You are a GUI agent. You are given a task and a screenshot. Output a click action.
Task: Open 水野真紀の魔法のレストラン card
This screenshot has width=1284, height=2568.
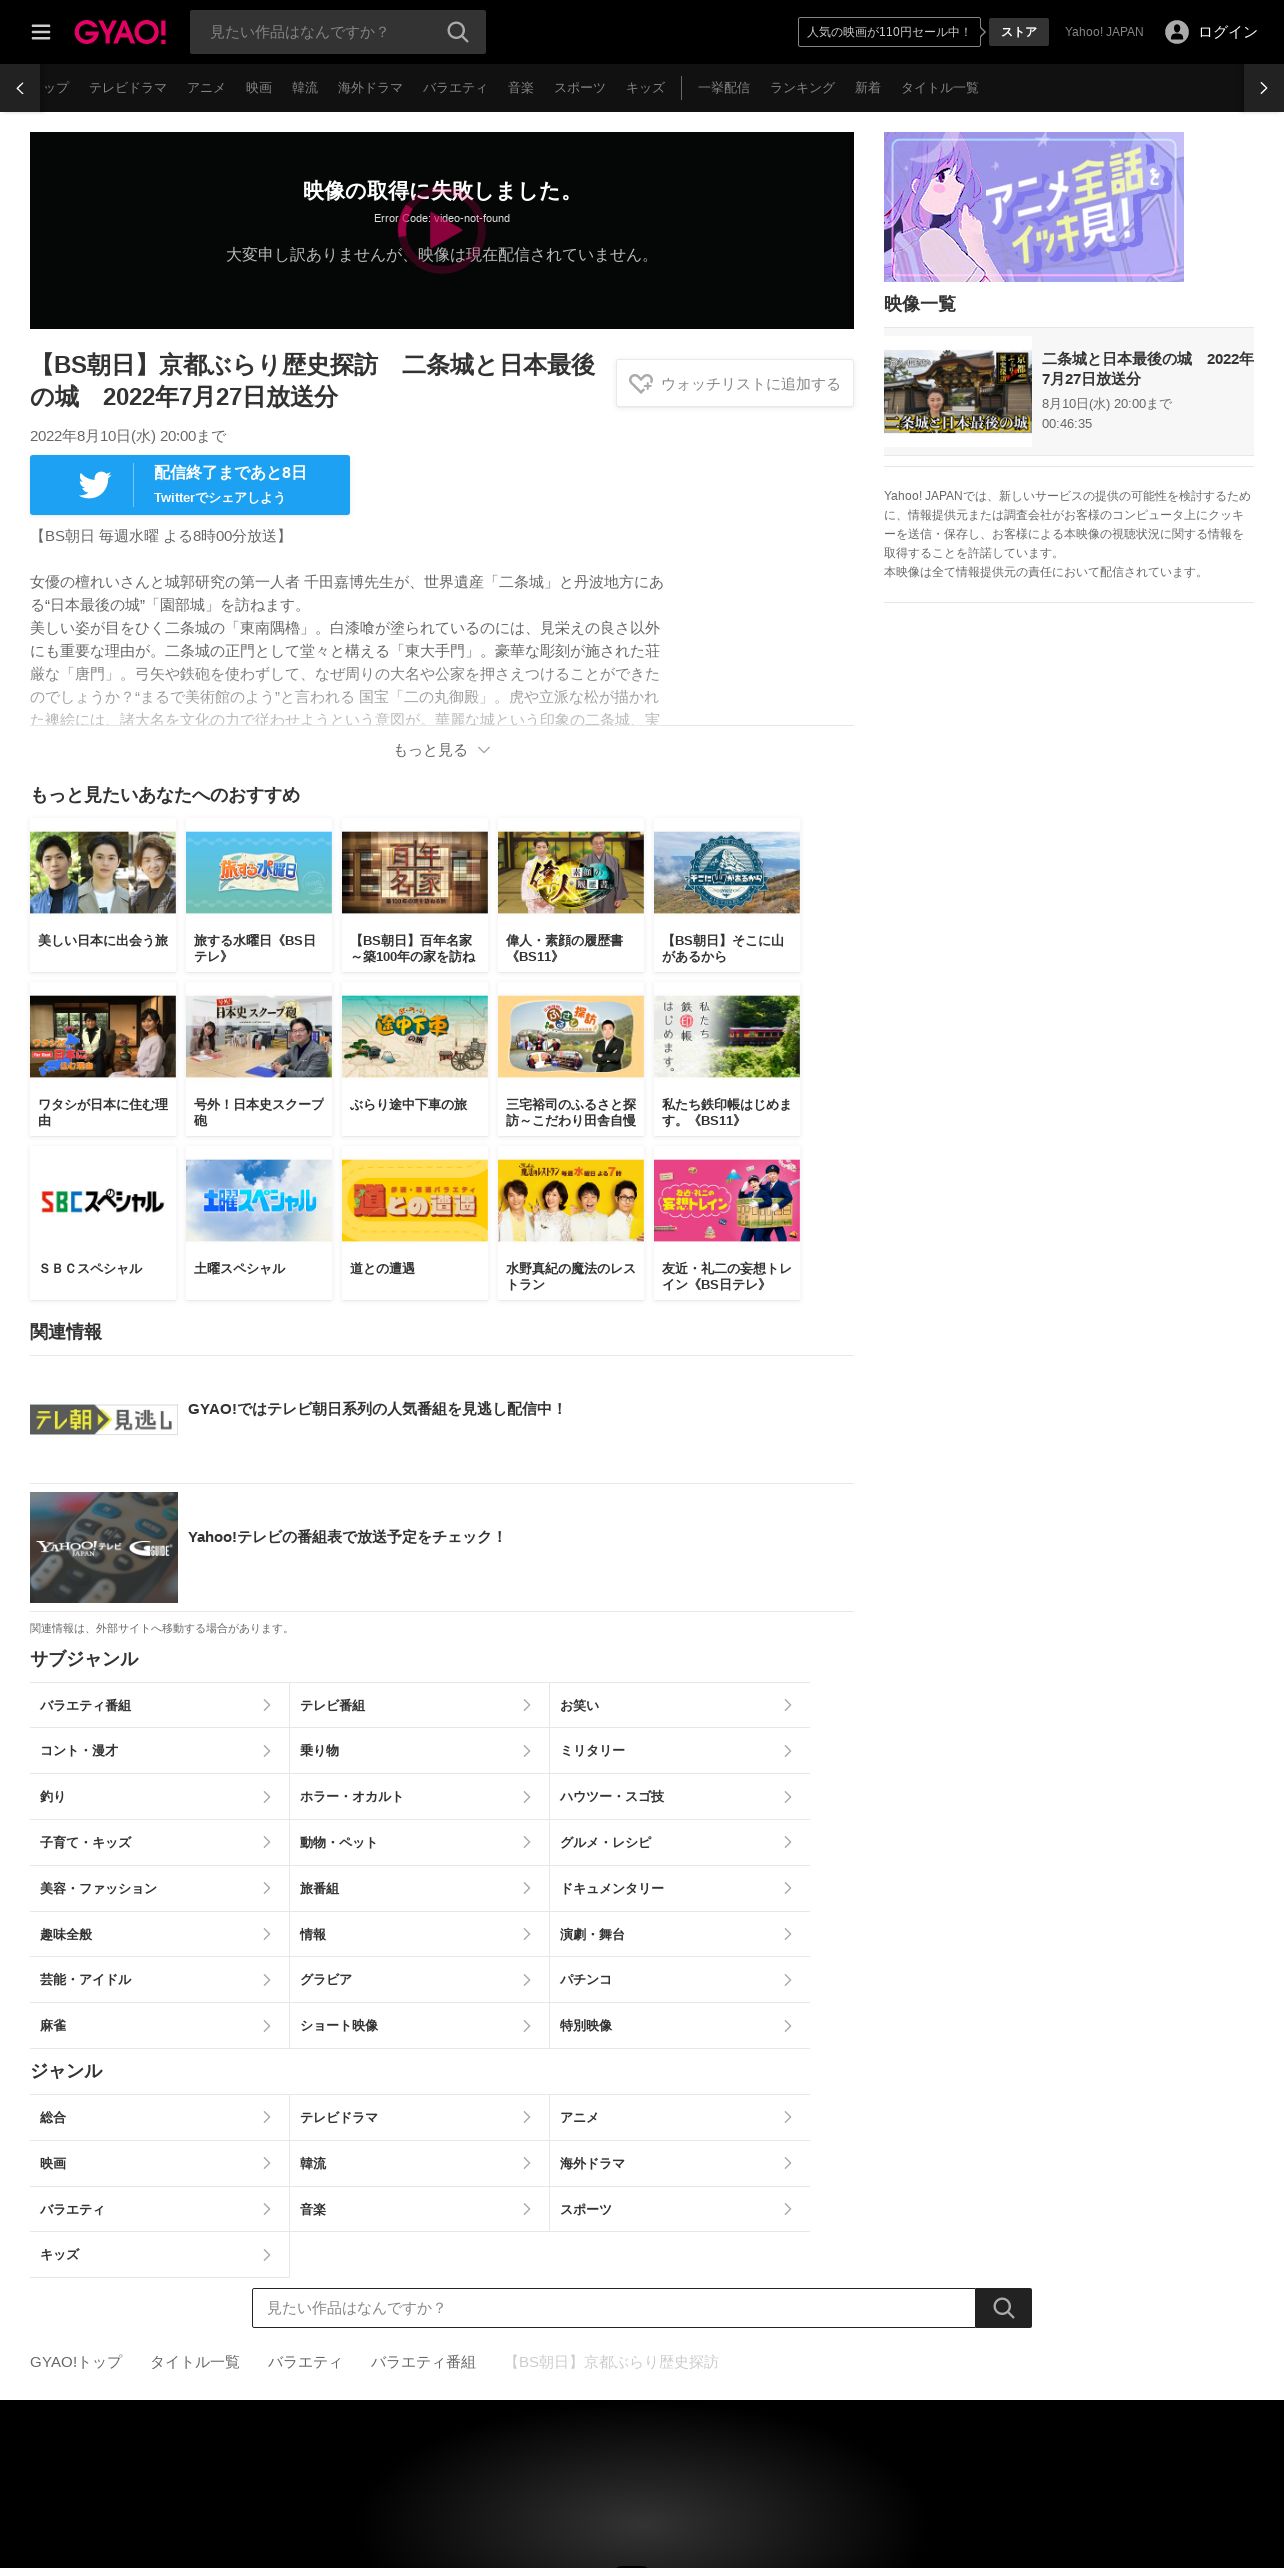coord(571,1224)
